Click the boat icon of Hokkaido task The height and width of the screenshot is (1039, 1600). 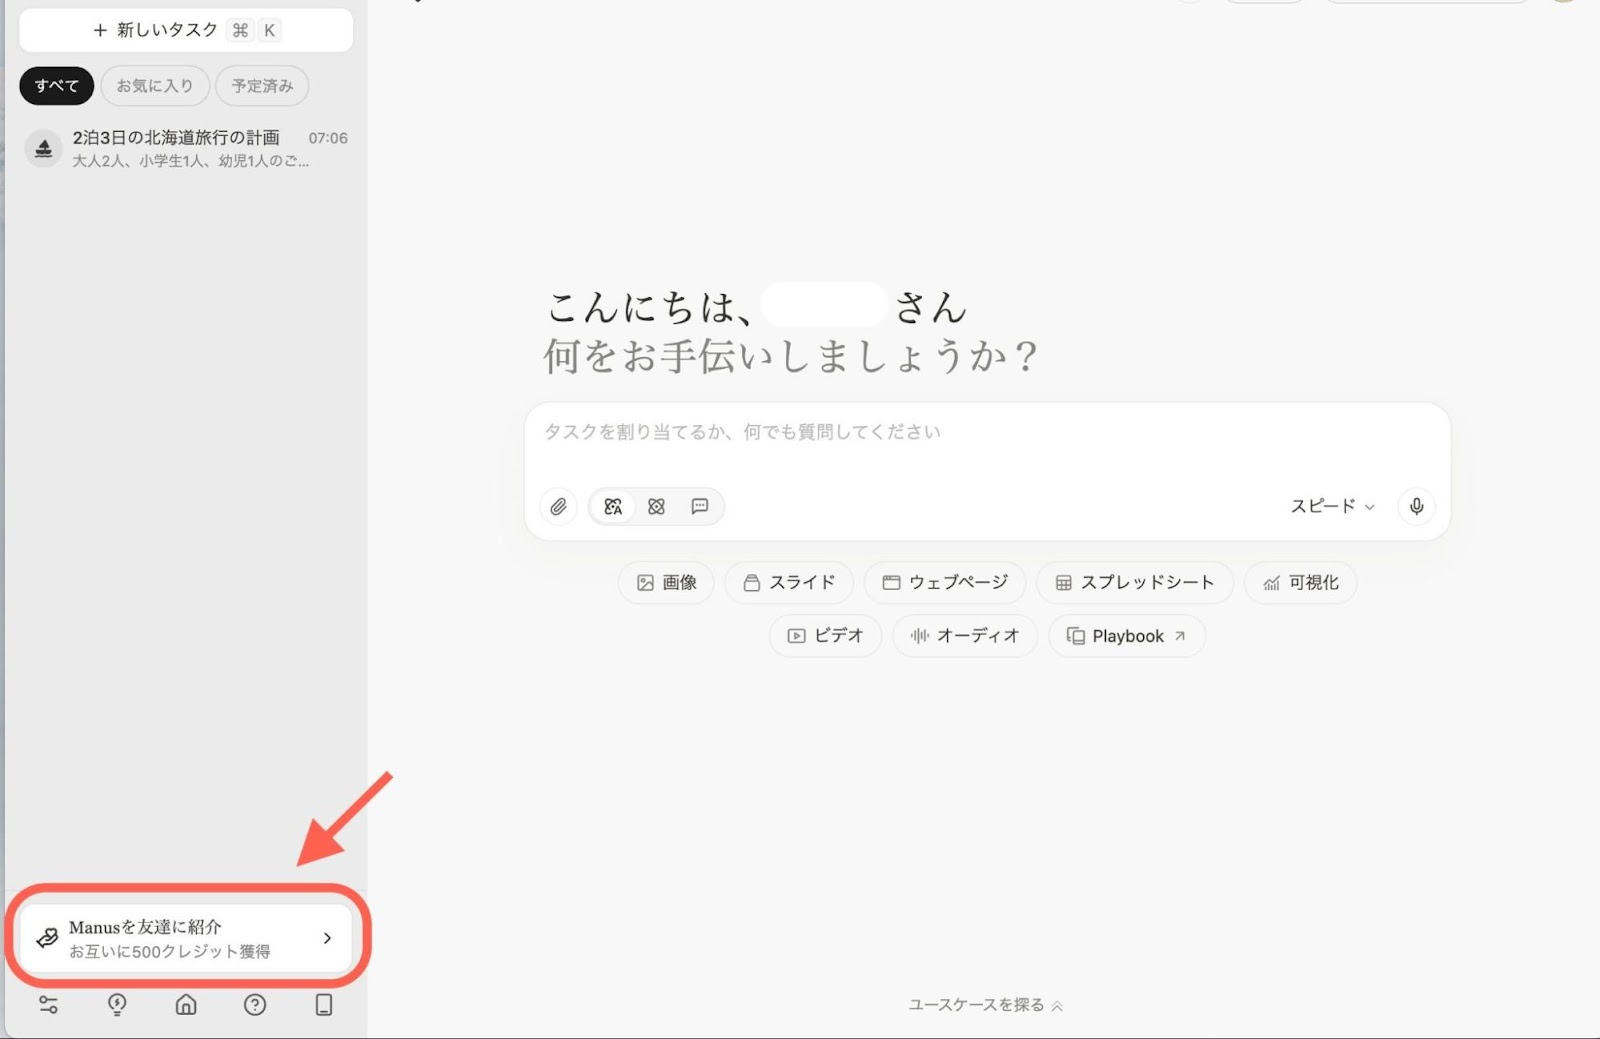coord(43,149)
